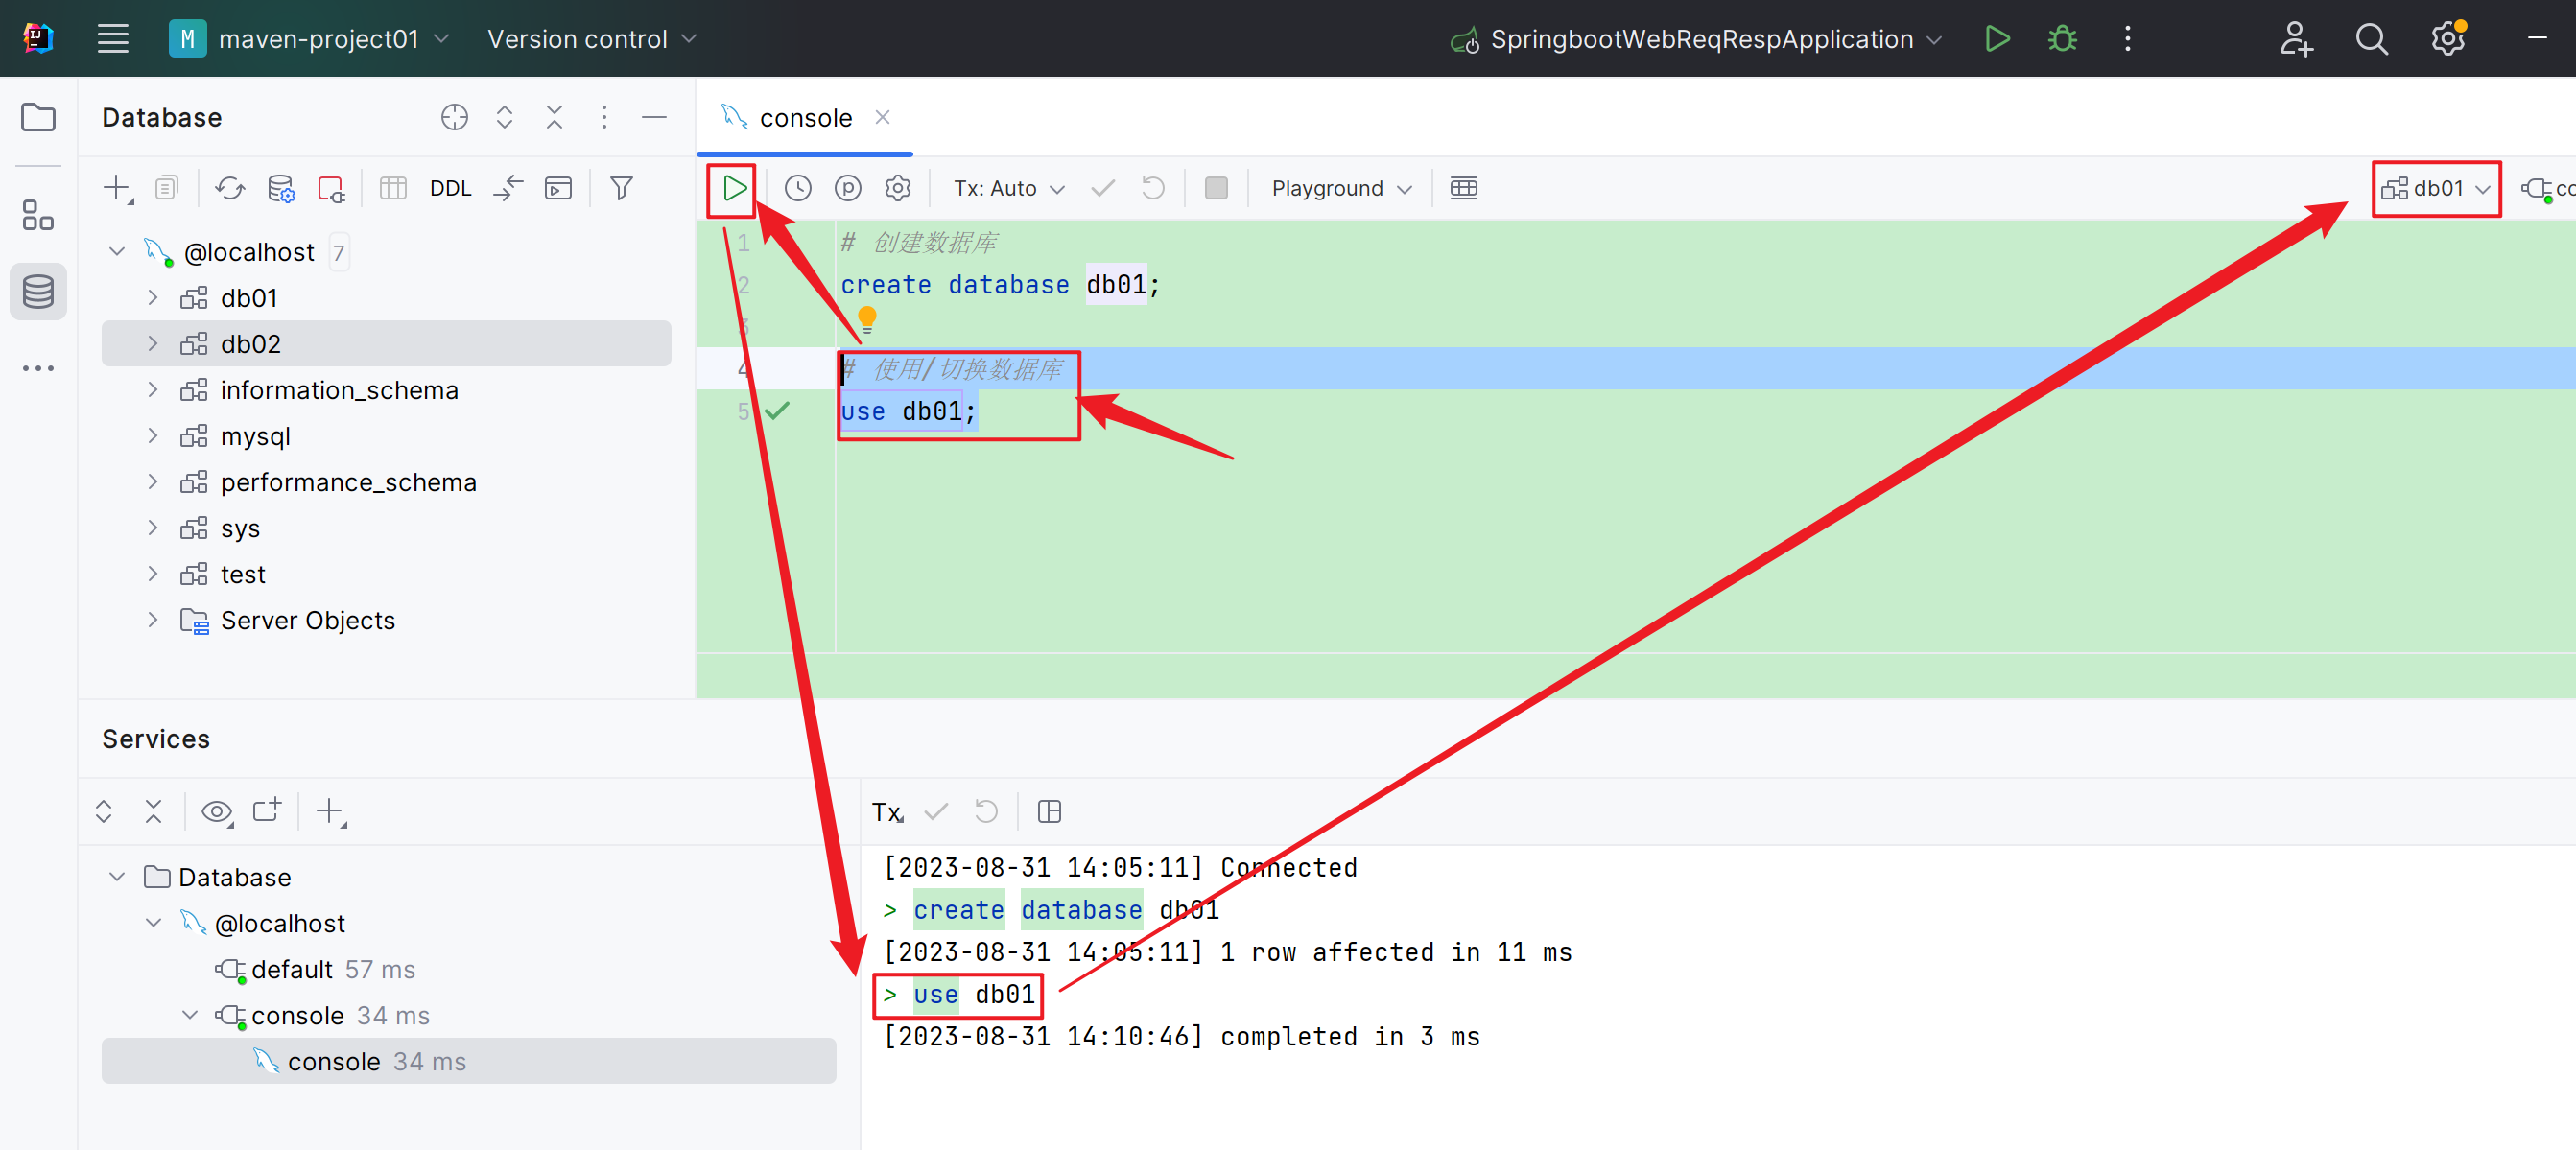Open Data Source Properties icon
This screenshot has height=1150, width=2576.
pyautogui.click(x=281, y=188)
